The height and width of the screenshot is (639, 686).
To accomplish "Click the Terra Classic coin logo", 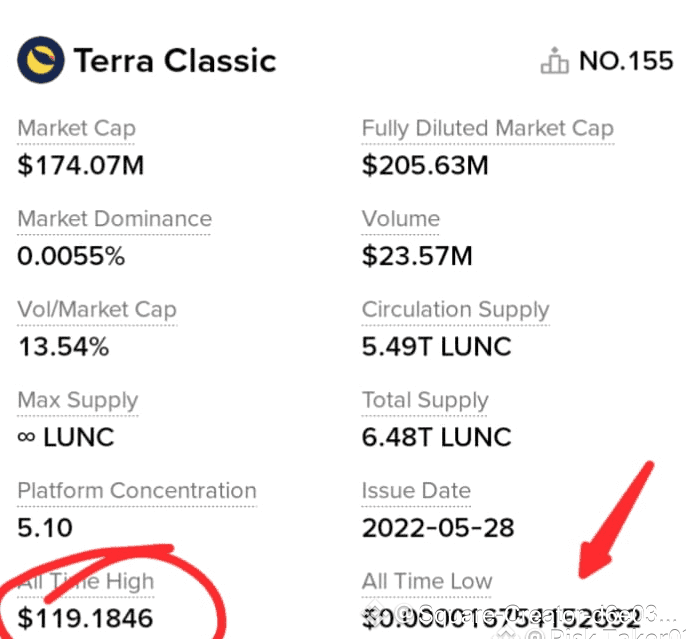I will pyautogui.click(x=40, y=61).
